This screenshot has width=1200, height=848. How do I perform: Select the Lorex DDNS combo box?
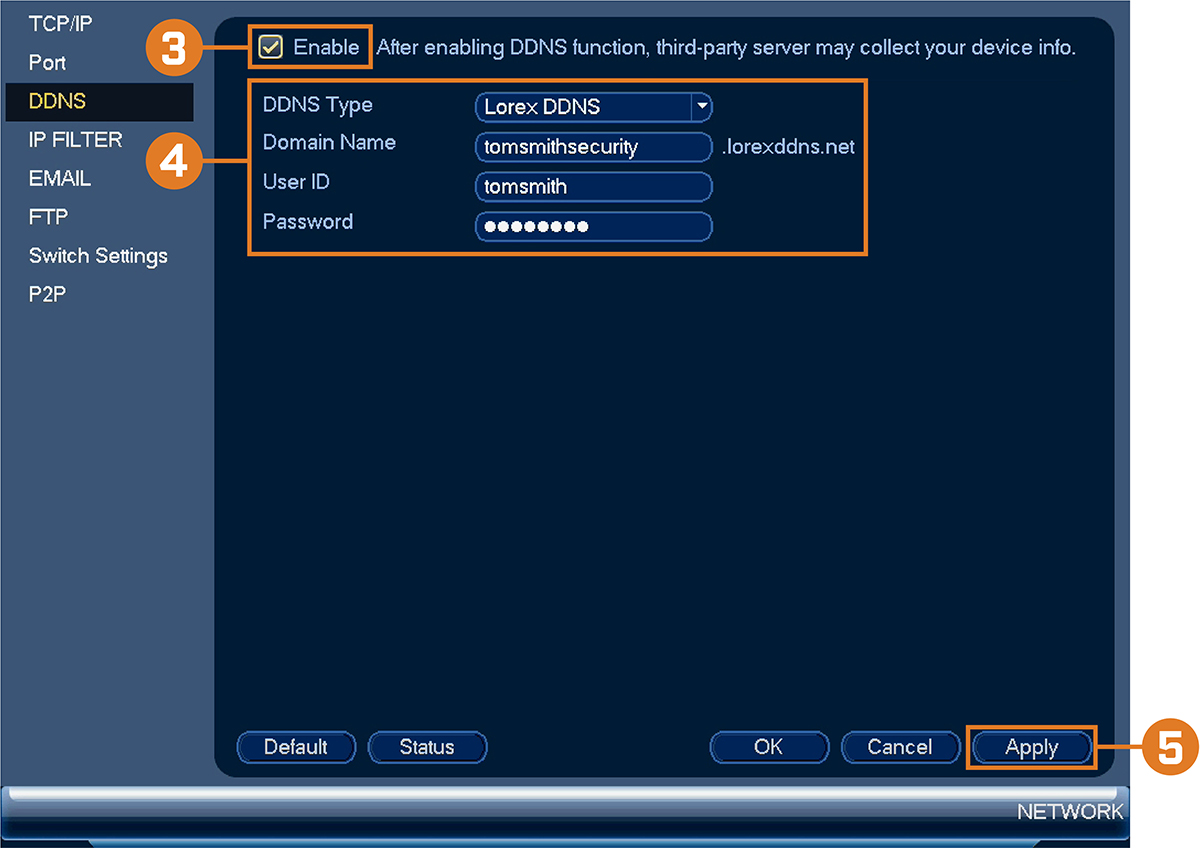coord(594,106)
